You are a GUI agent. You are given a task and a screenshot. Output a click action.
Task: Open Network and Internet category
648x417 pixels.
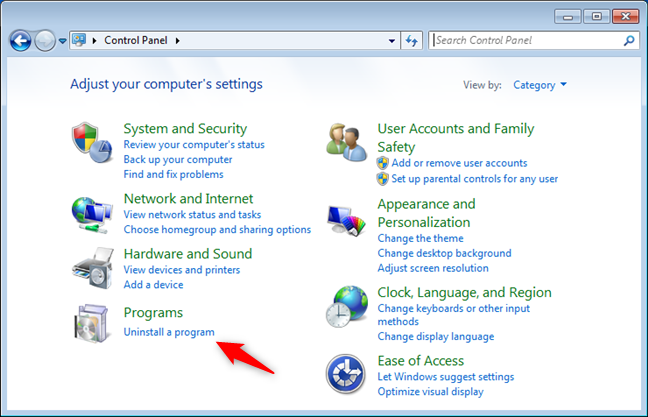tap(188, 199)
